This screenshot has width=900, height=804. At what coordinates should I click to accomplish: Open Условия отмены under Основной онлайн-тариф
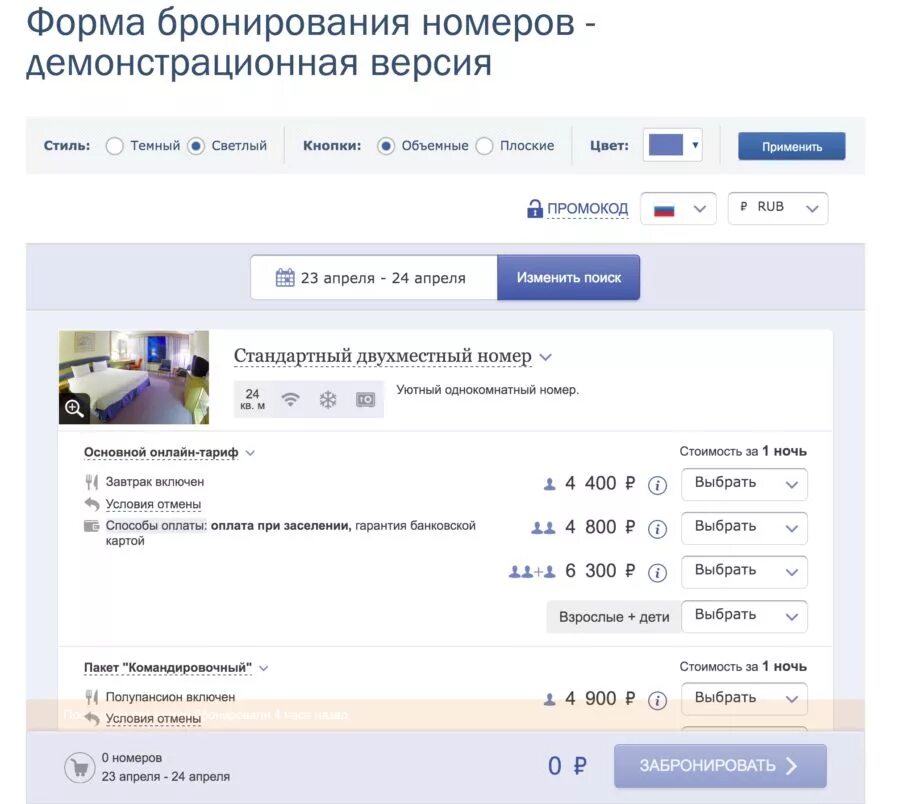pos(153,504)
